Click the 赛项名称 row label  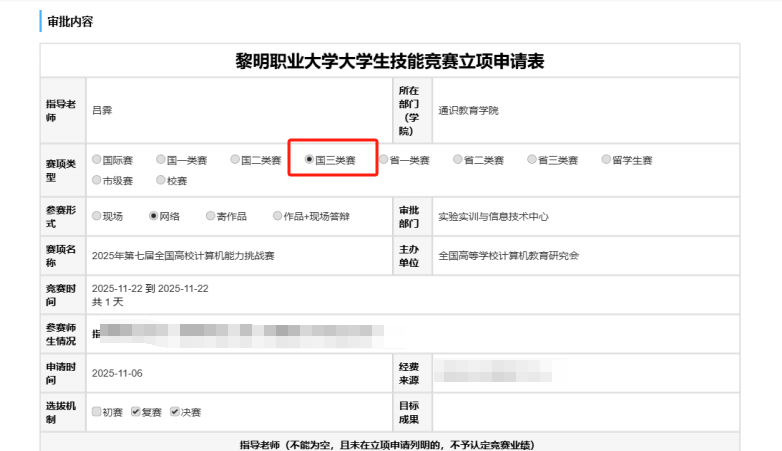point(61,255)
